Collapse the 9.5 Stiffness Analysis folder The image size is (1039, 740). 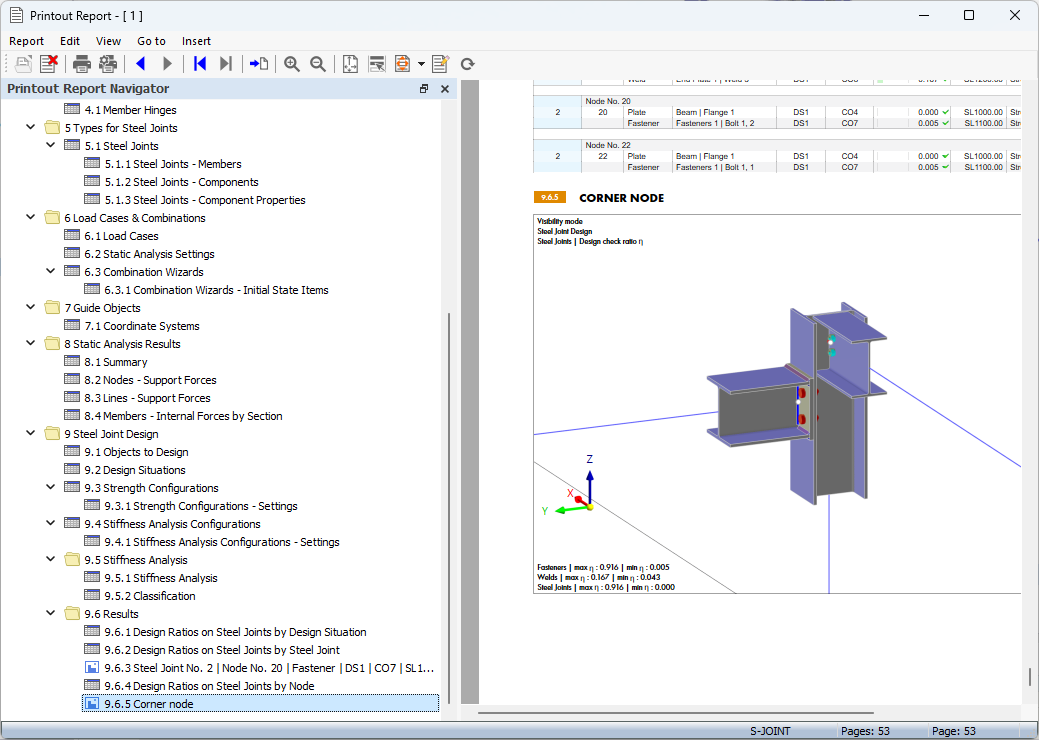[x=50, y=559]
